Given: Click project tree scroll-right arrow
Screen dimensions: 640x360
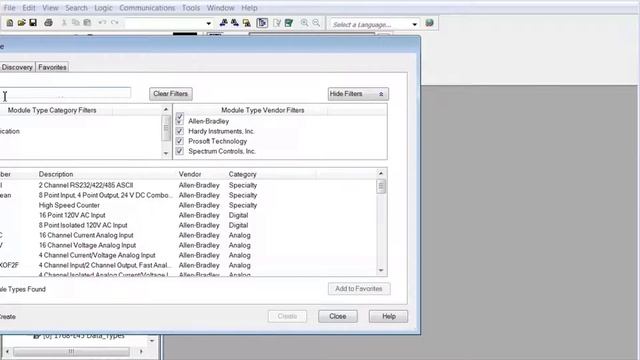Looking at the screenshot, I should [x=141, y=351].
